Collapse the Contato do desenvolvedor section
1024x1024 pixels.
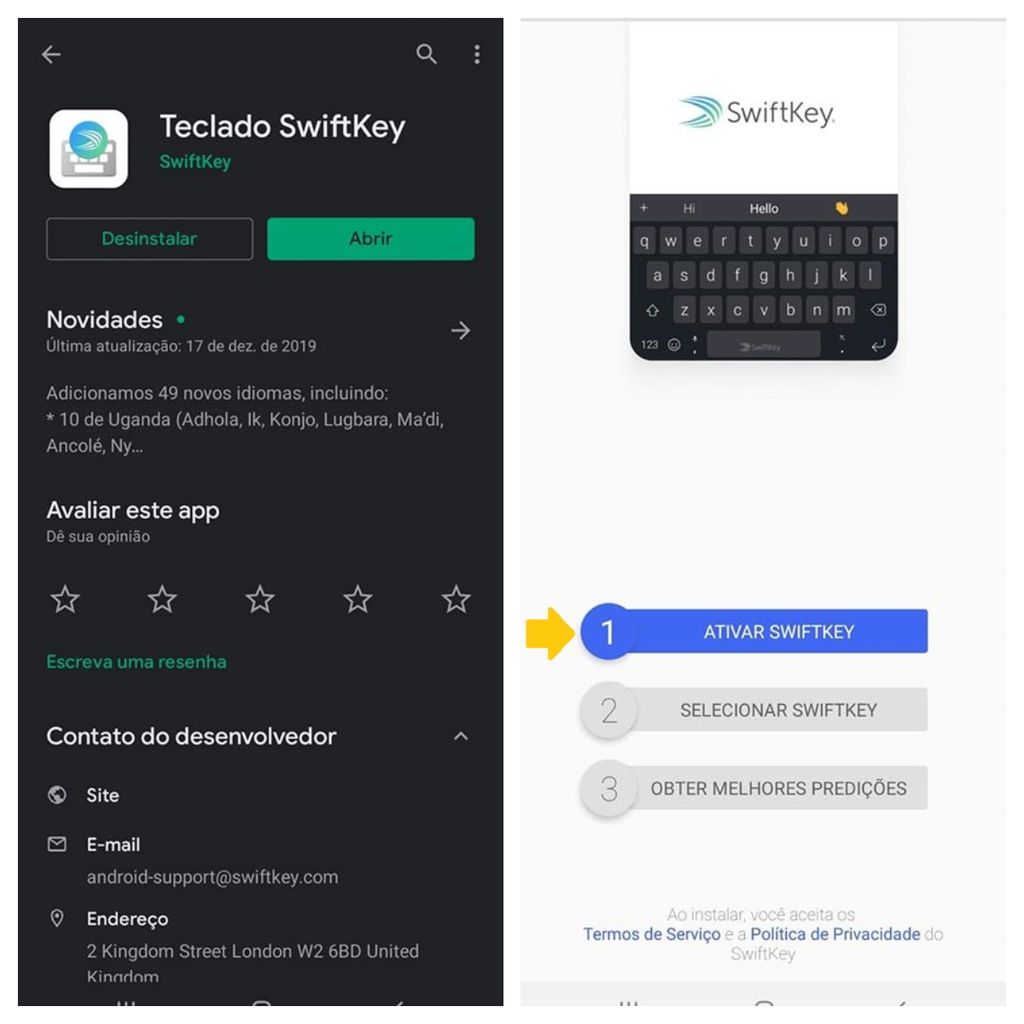(x=460, y=737)
